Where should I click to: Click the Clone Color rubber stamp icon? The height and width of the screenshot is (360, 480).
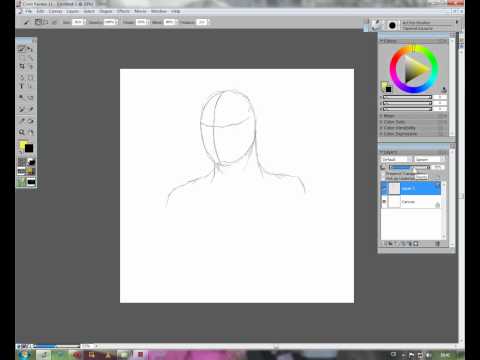click(444, 89)
